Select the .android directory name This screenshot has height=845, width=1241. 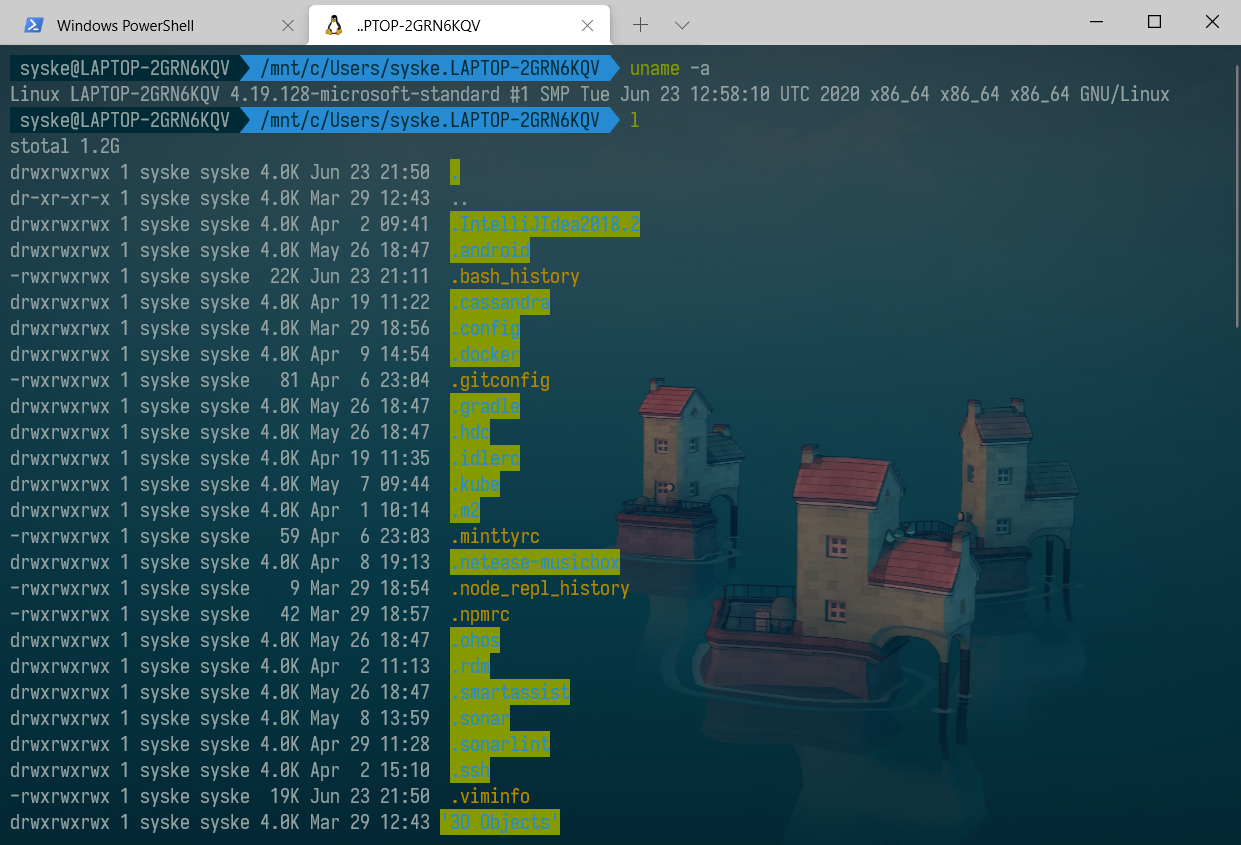[489, 250]
